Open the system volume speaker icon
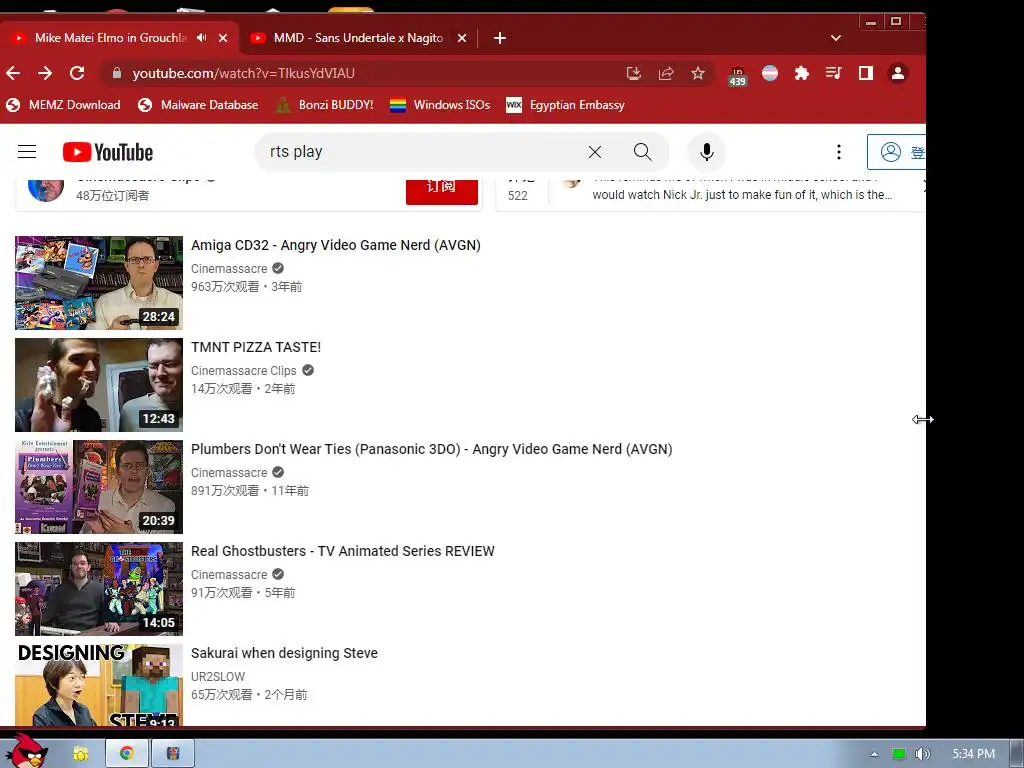This screenshot has width=1024, height=768. click(921, 754)
